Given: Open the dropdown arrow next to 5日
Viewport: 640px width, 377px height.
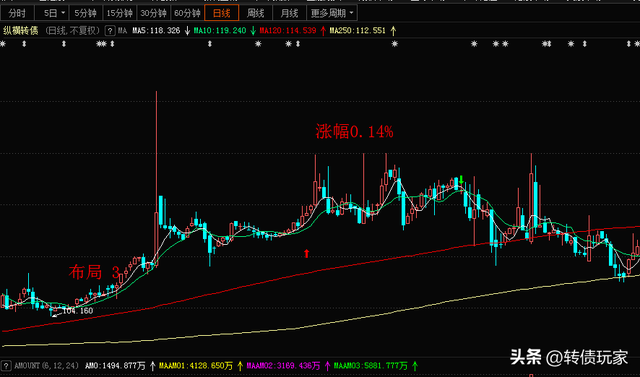Looking at the screenshot, I should [x=64, y=13].
